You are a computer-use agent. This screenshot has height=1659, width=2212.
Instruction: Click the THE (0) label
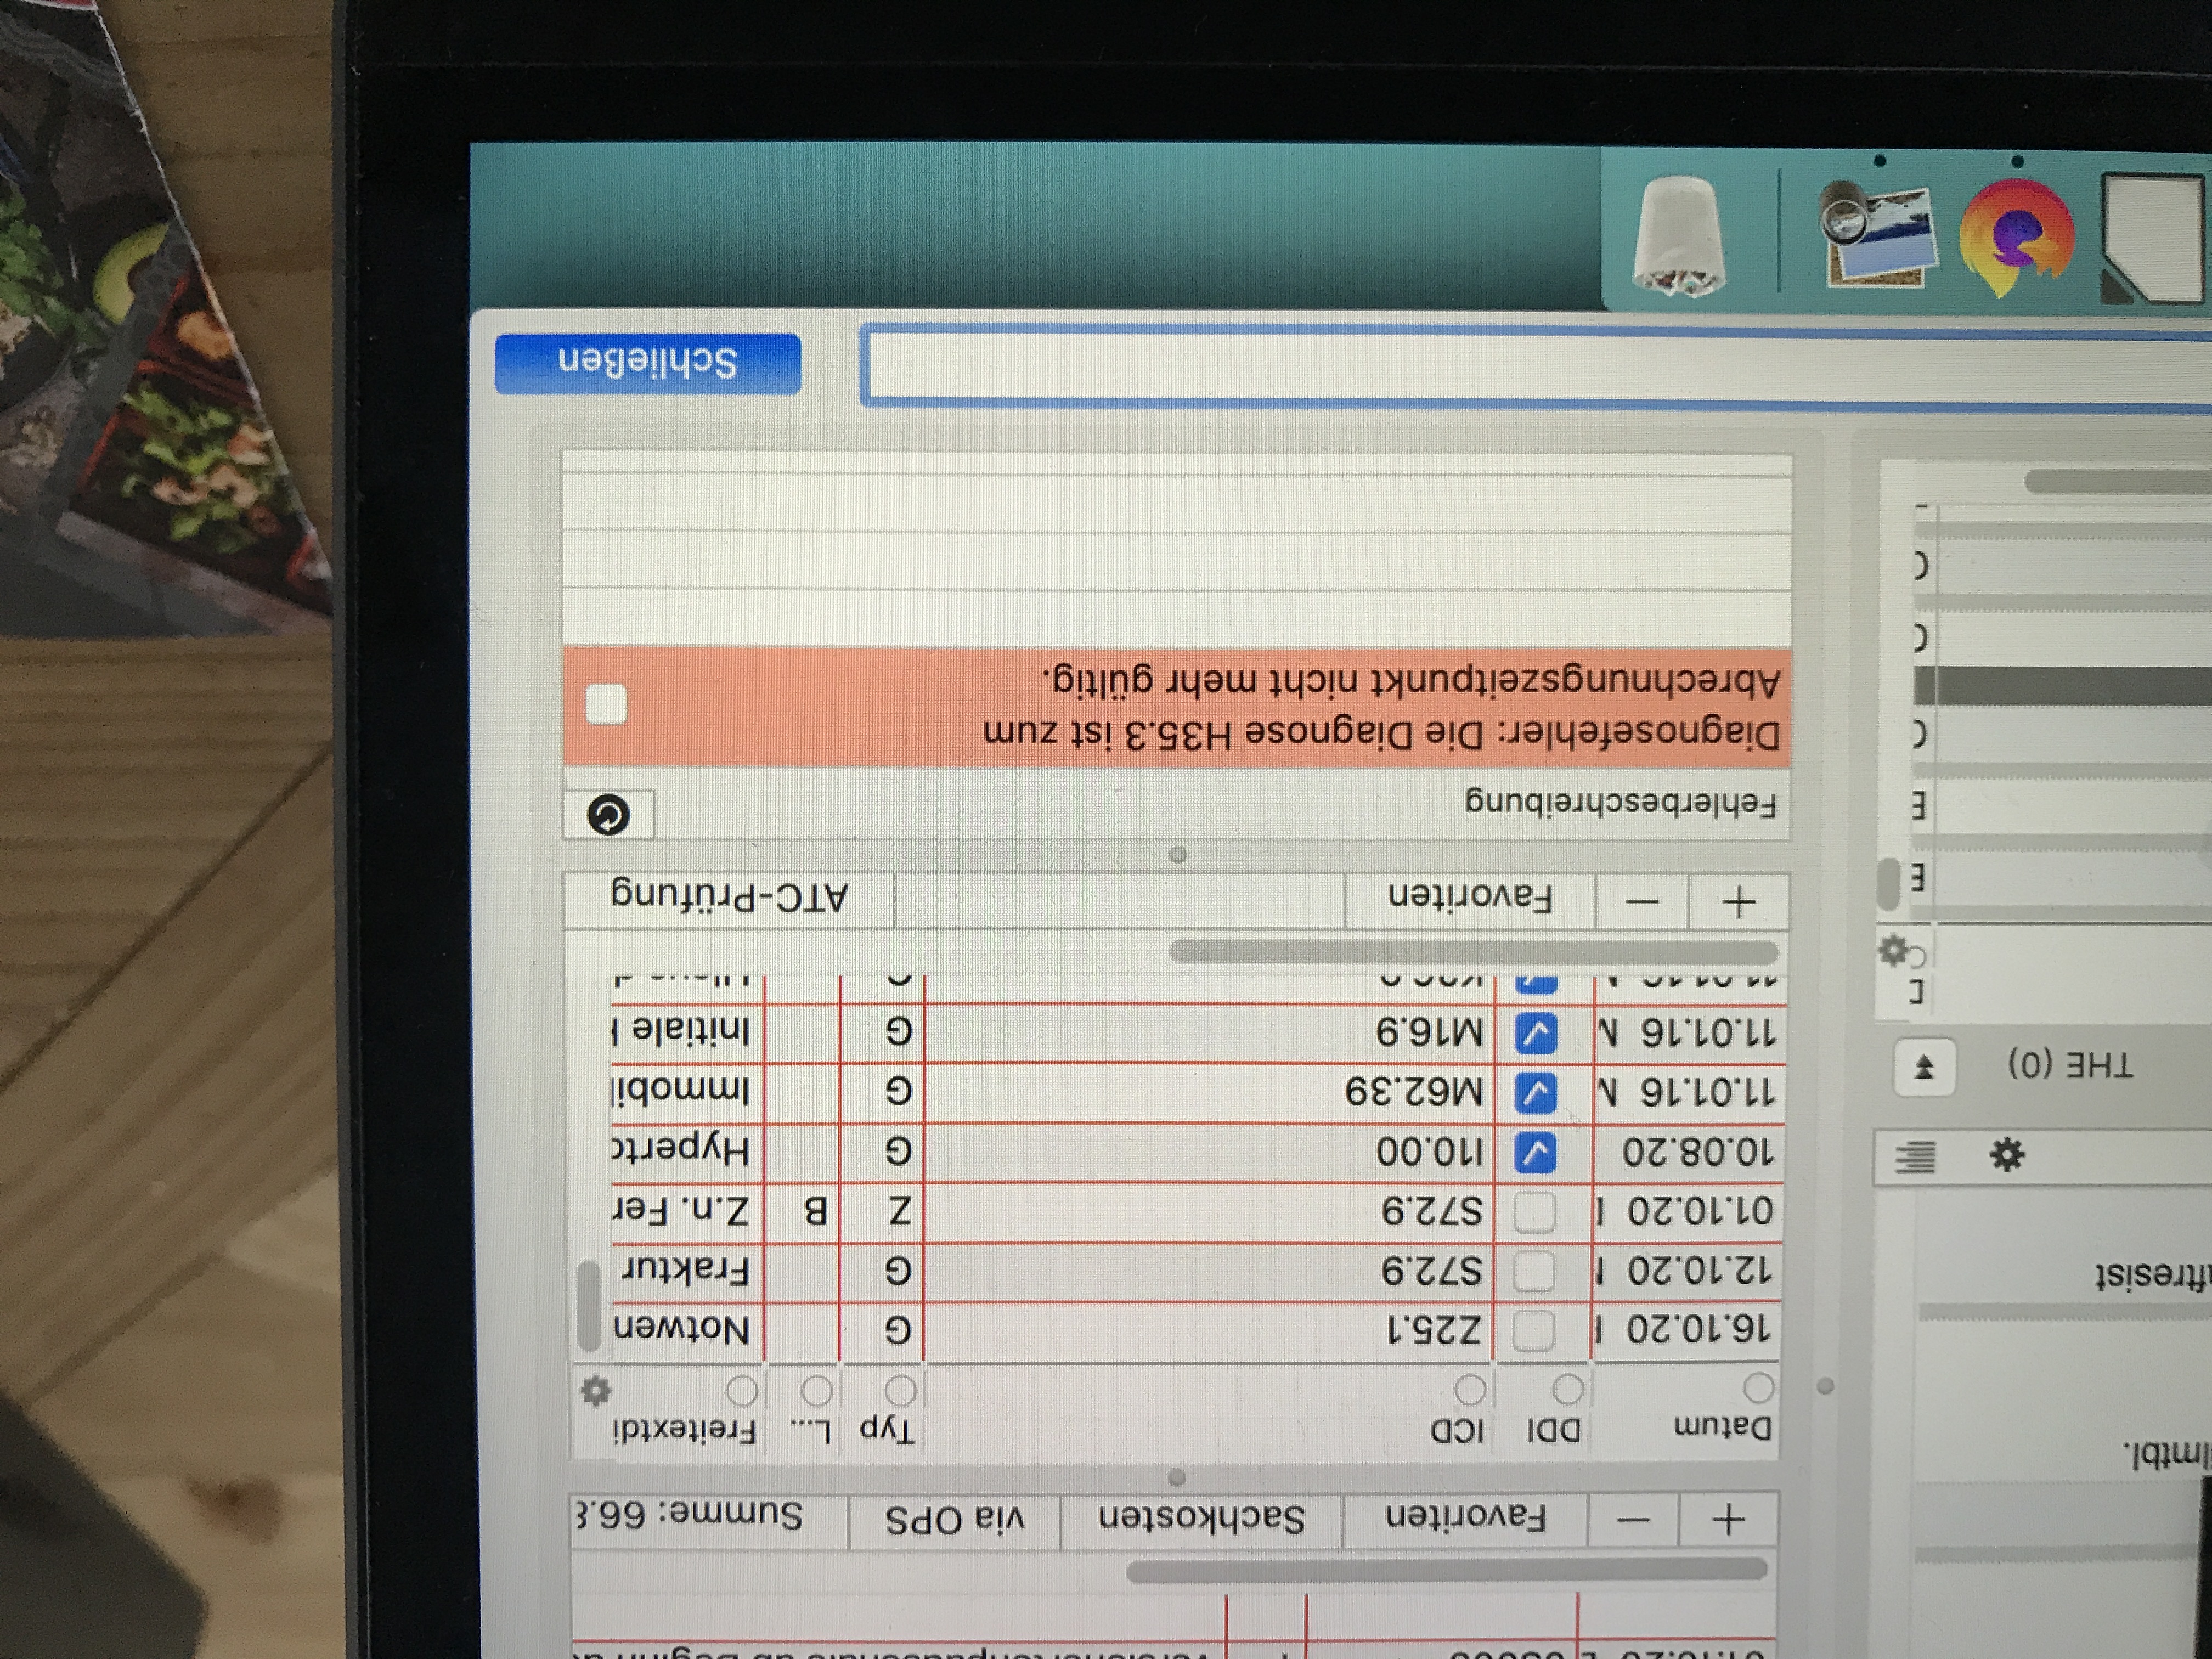point(2070,1064)
